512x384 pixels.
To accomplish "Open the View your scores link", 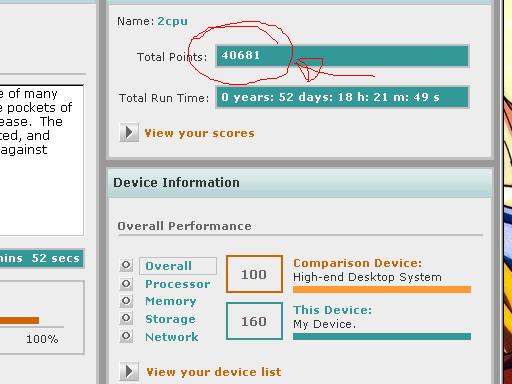I will tap(199, 133).
